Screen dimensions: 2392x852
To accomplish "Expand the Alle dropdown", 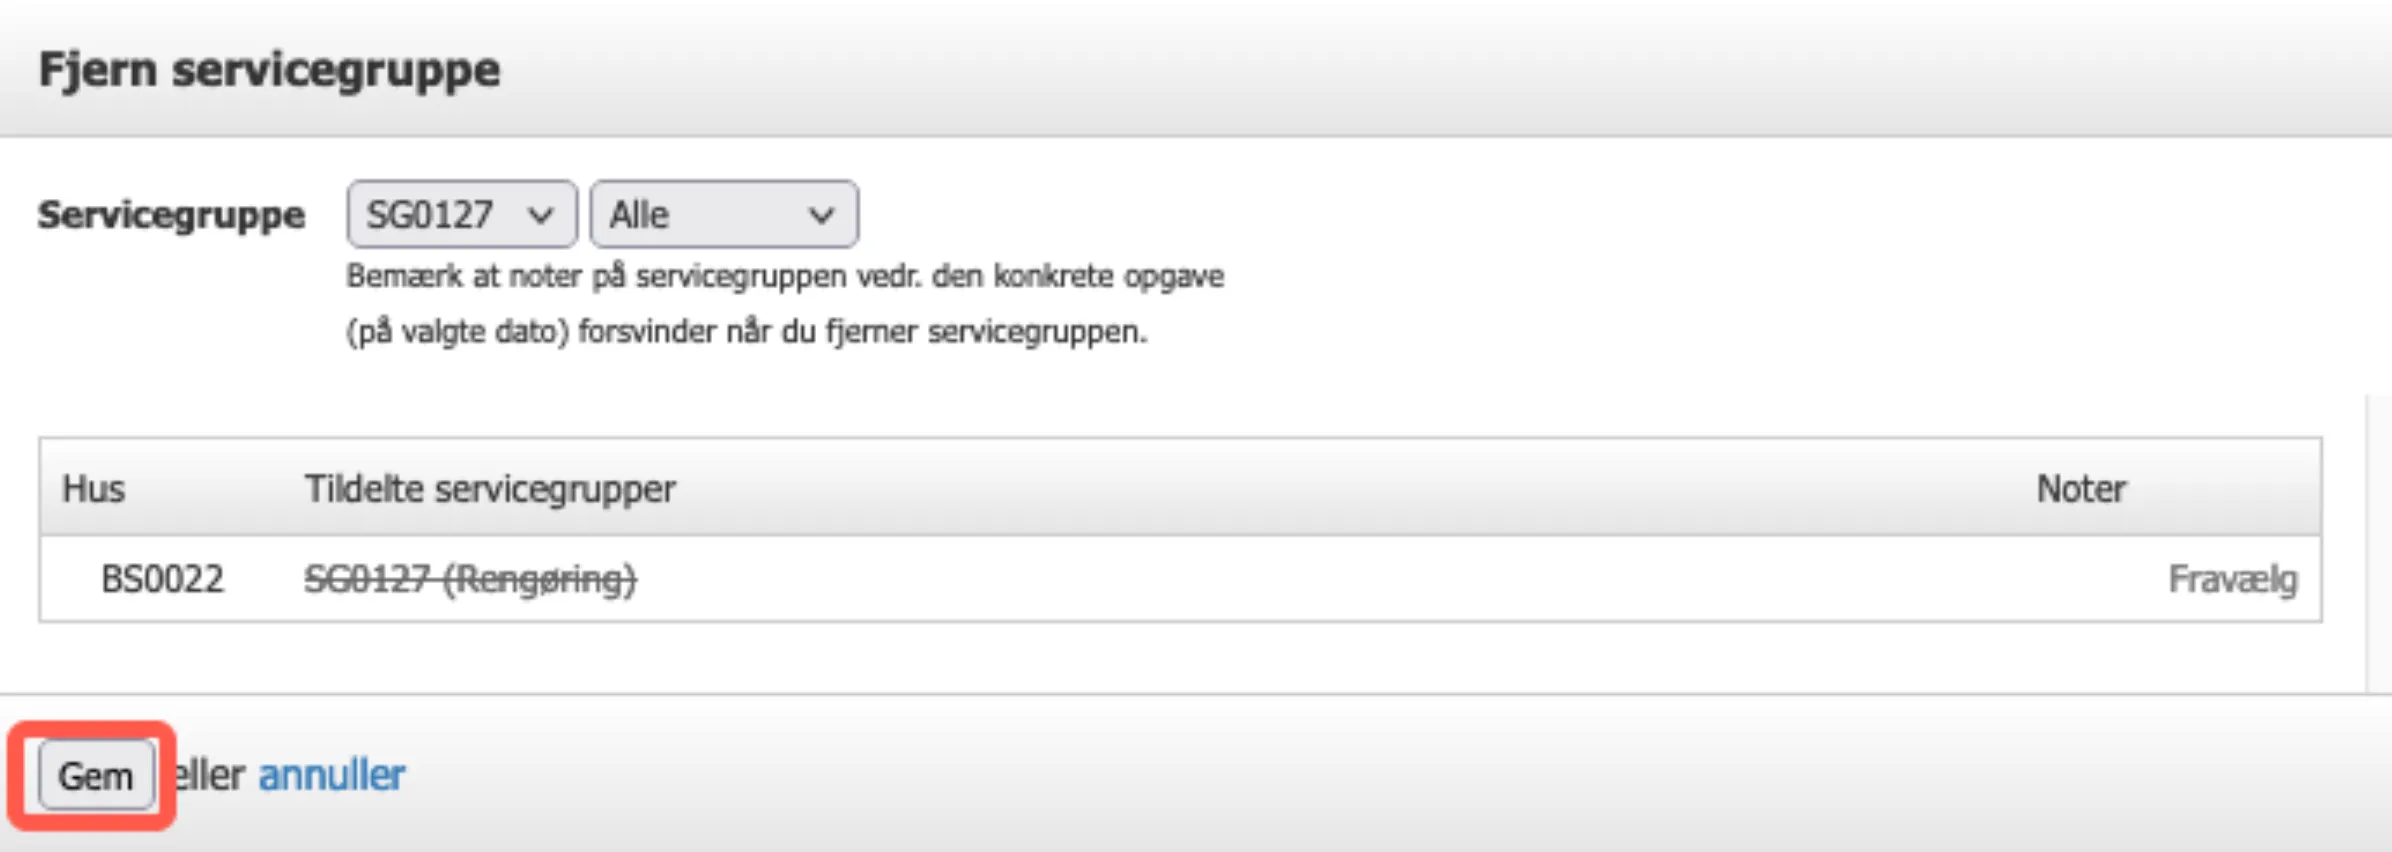I will (722, 214).
